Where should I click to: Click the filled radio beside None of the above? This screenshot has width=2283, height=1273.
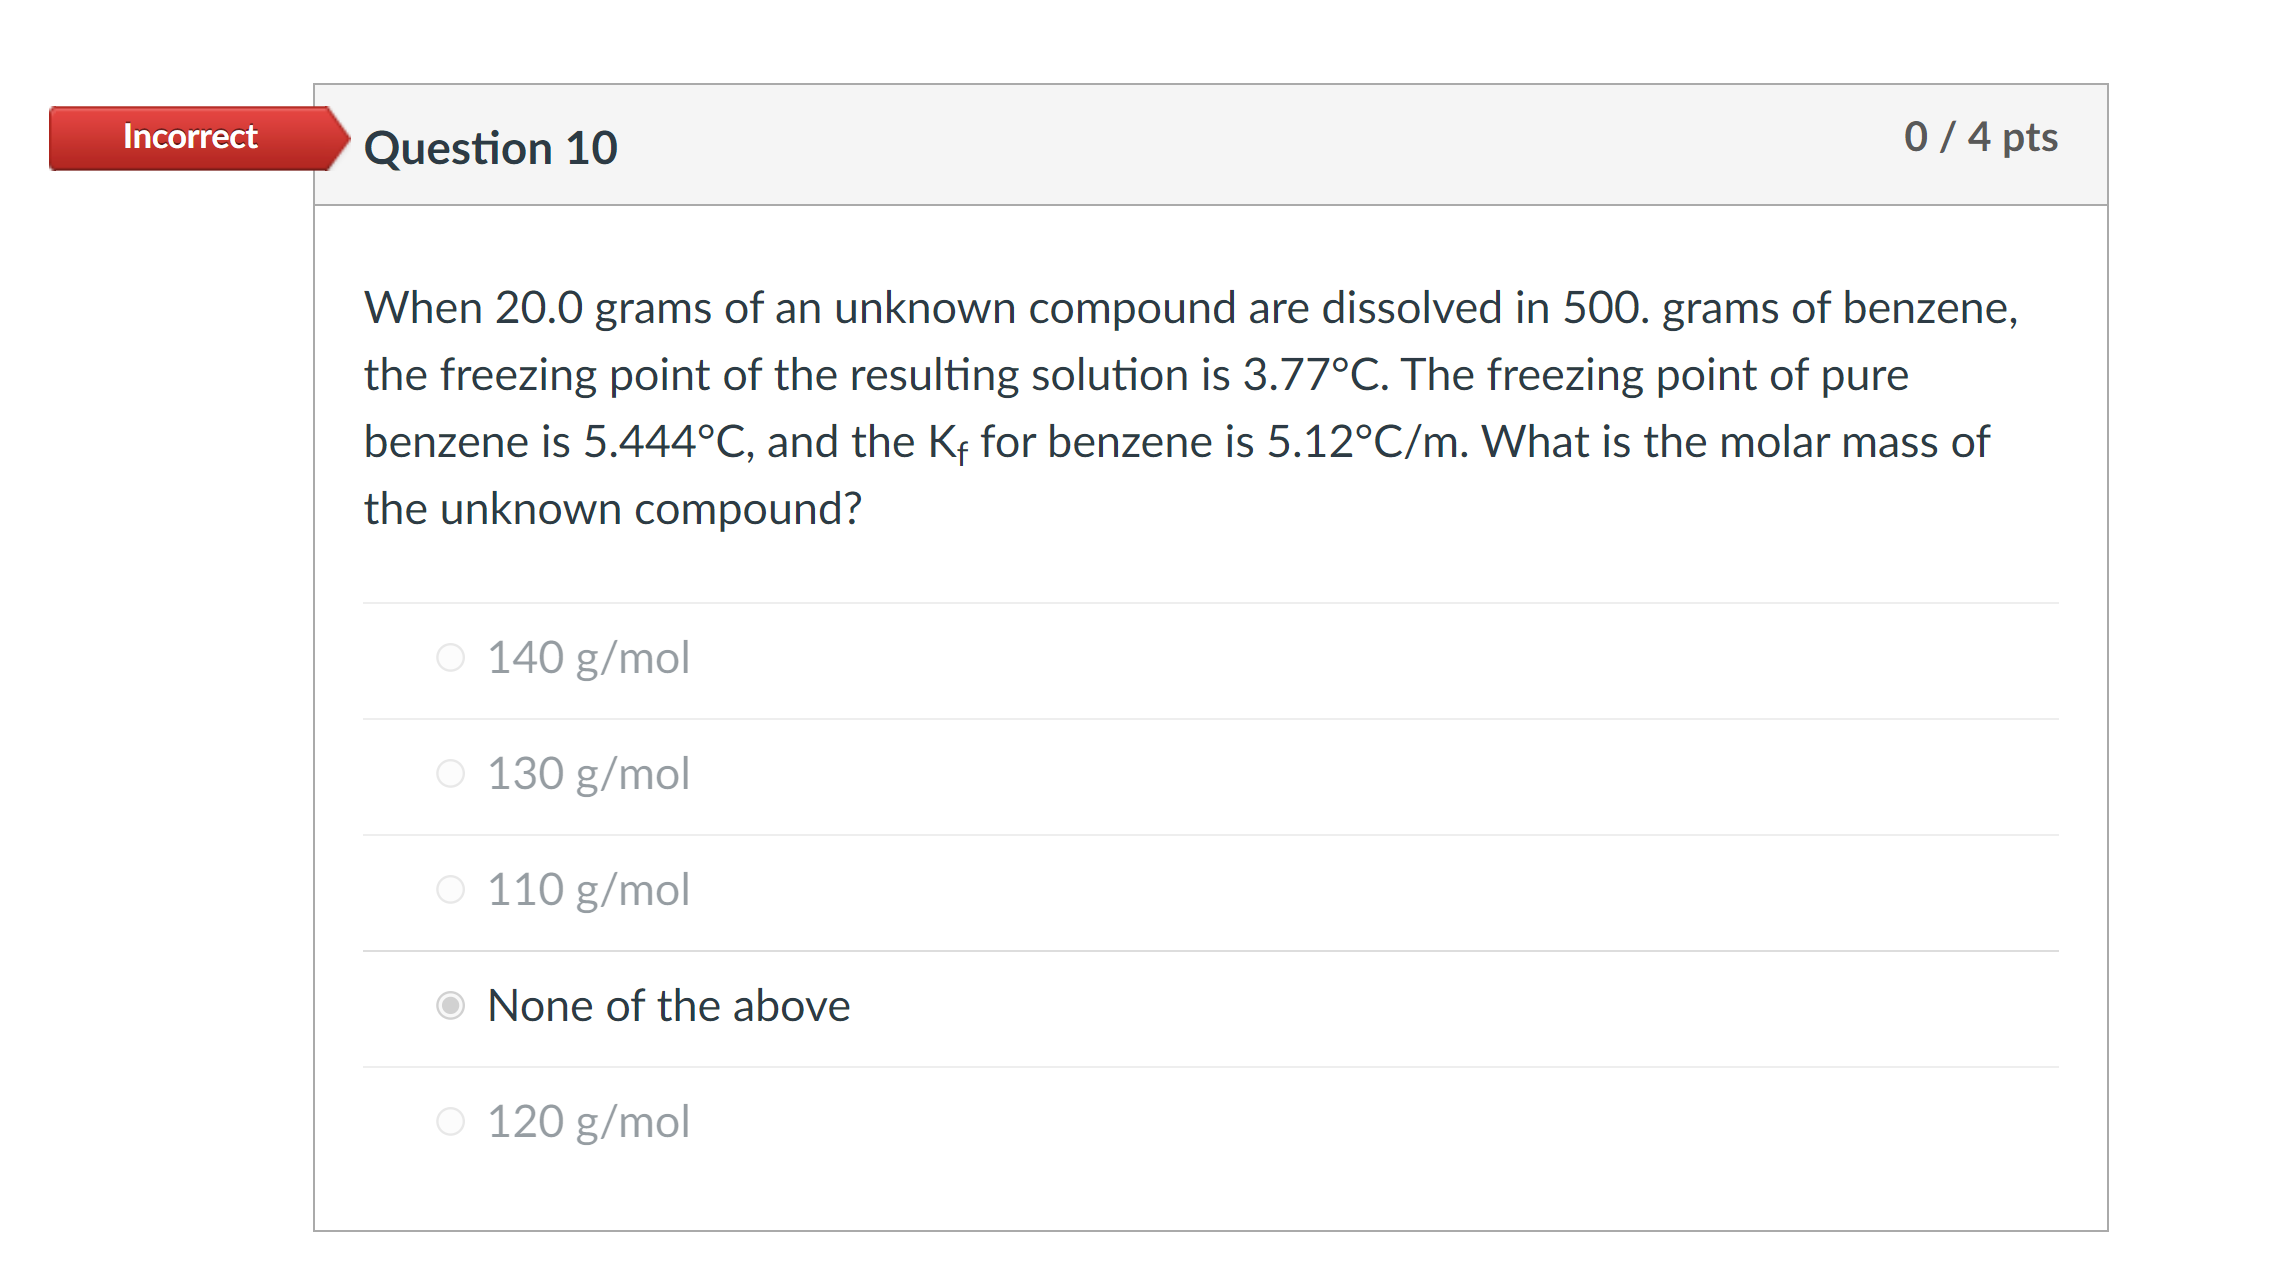452,1005
